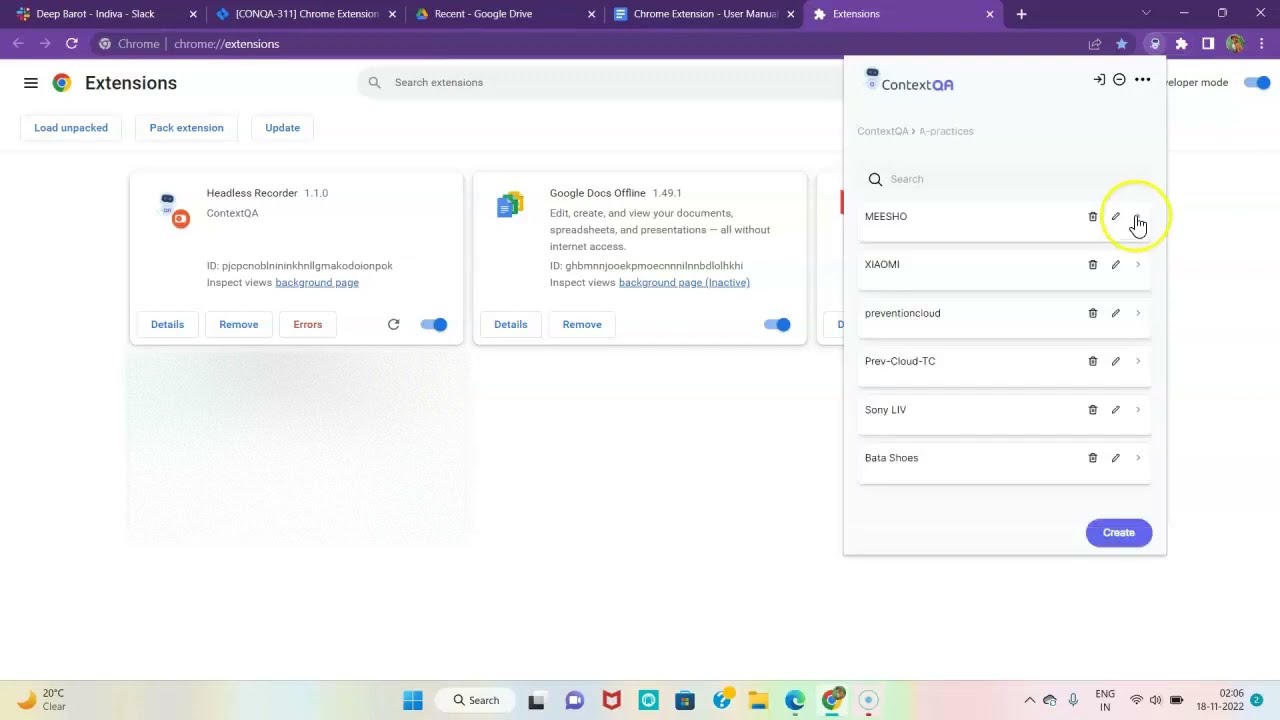Edit the Bata Shoes entry pencil icon

pyautogui.click(x=1115, y=458)
